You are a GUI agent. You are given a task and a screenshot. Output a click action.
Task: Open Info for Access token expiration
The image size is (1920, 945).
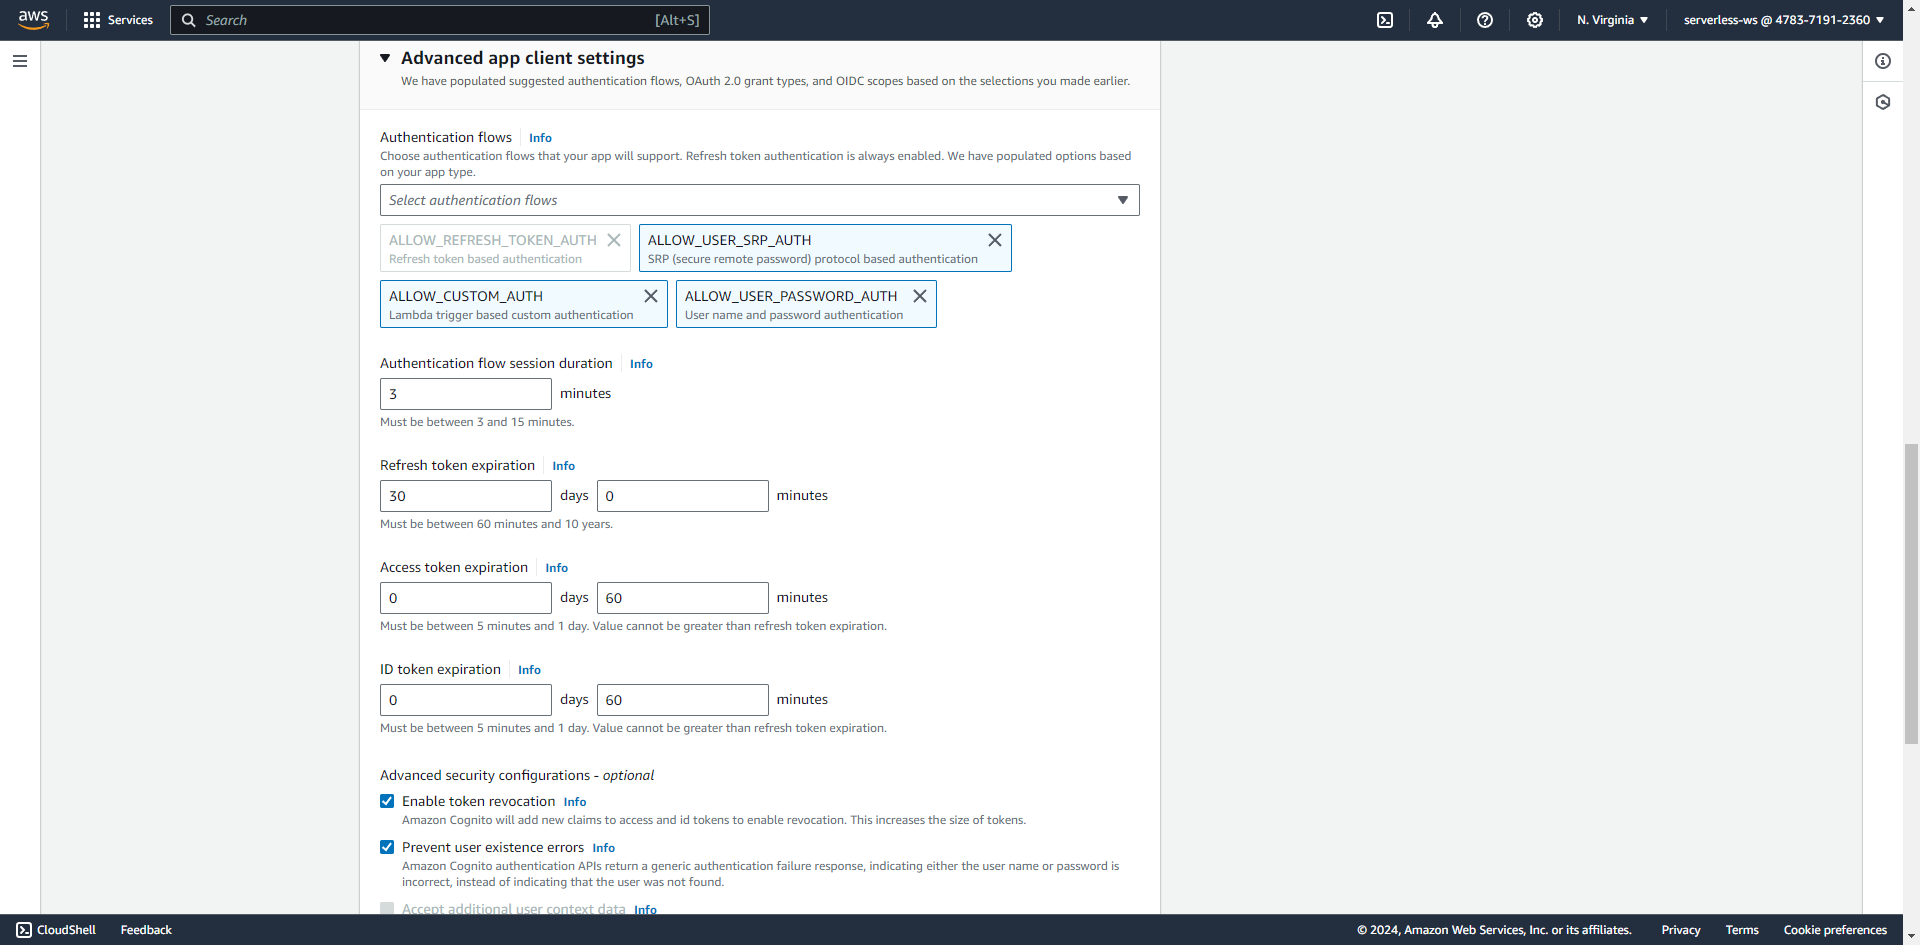click(557, 568)
